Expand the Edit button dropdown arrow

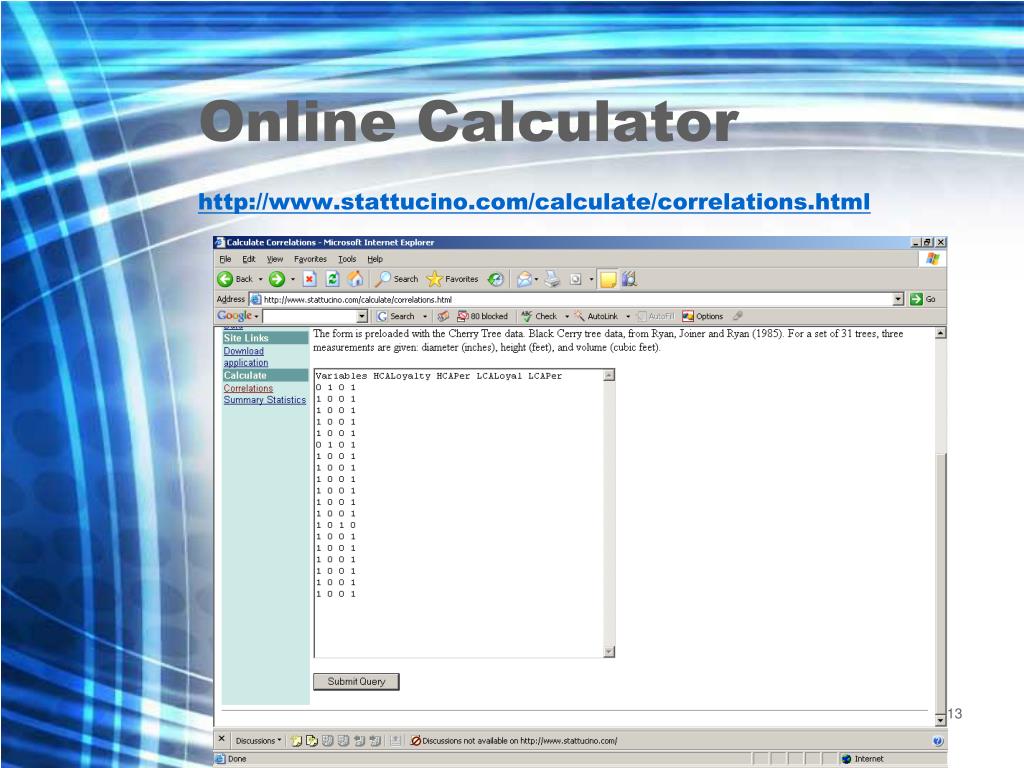coord(592,280)
